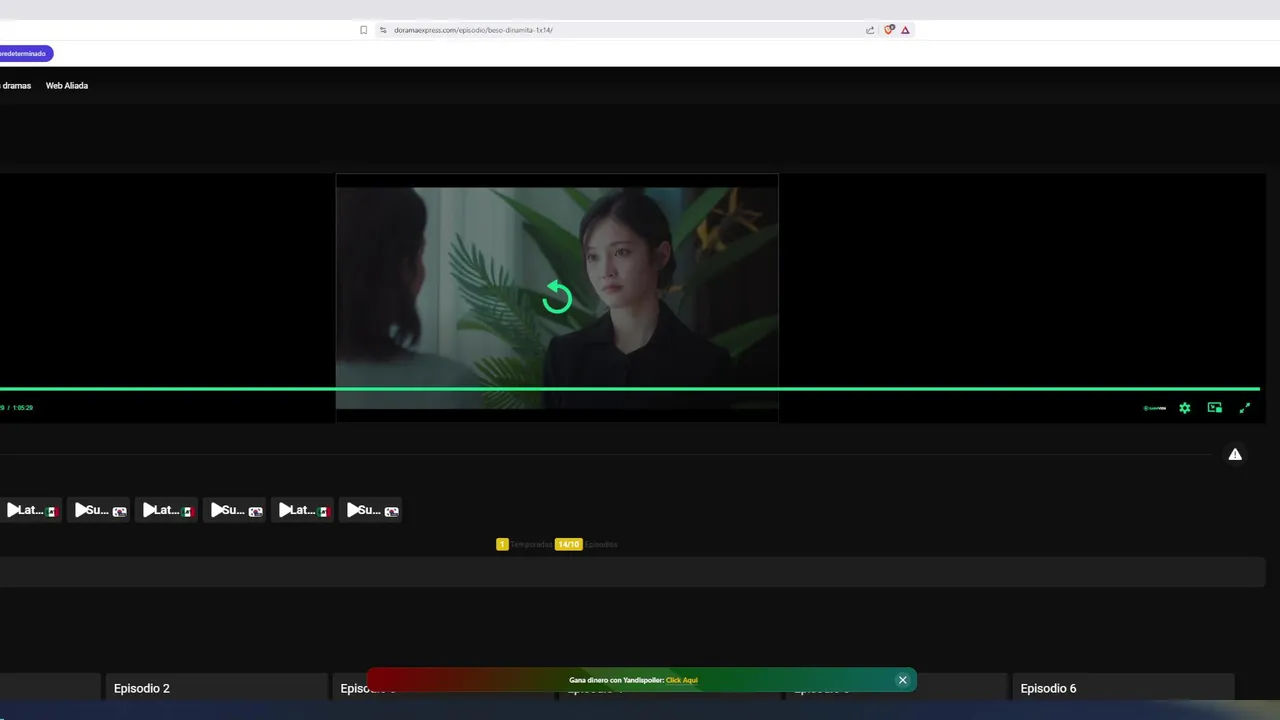Toggle fullscreen on the video player

pyautogui.click(x=1245, y=408)
